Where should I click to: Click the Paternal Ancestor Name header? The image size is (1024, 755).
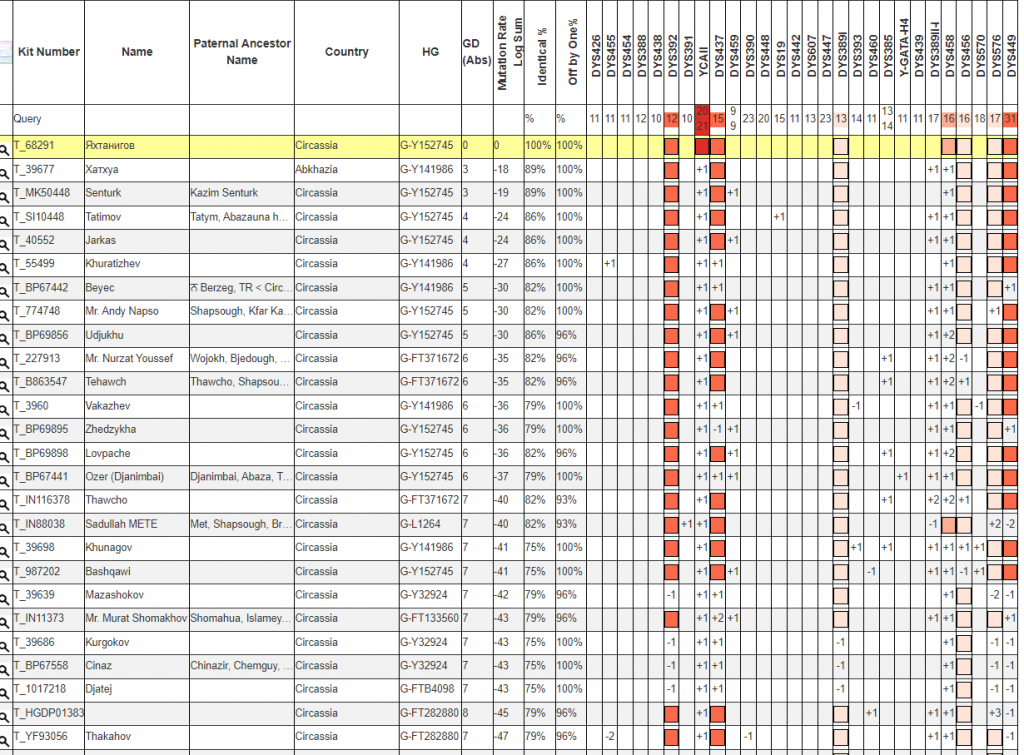(241, 52)
